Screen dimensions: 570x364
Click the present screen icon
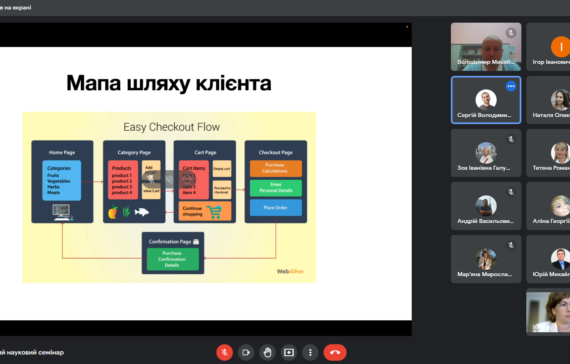[x=289, y=352]
